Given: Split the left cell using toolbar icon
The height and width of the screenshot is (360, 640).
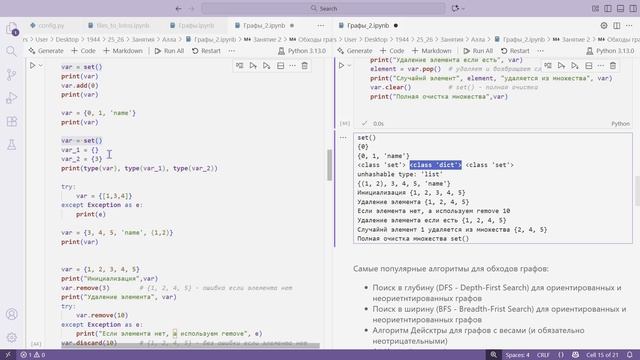Looking at the screenshot, I should click(x=280, y=66).
